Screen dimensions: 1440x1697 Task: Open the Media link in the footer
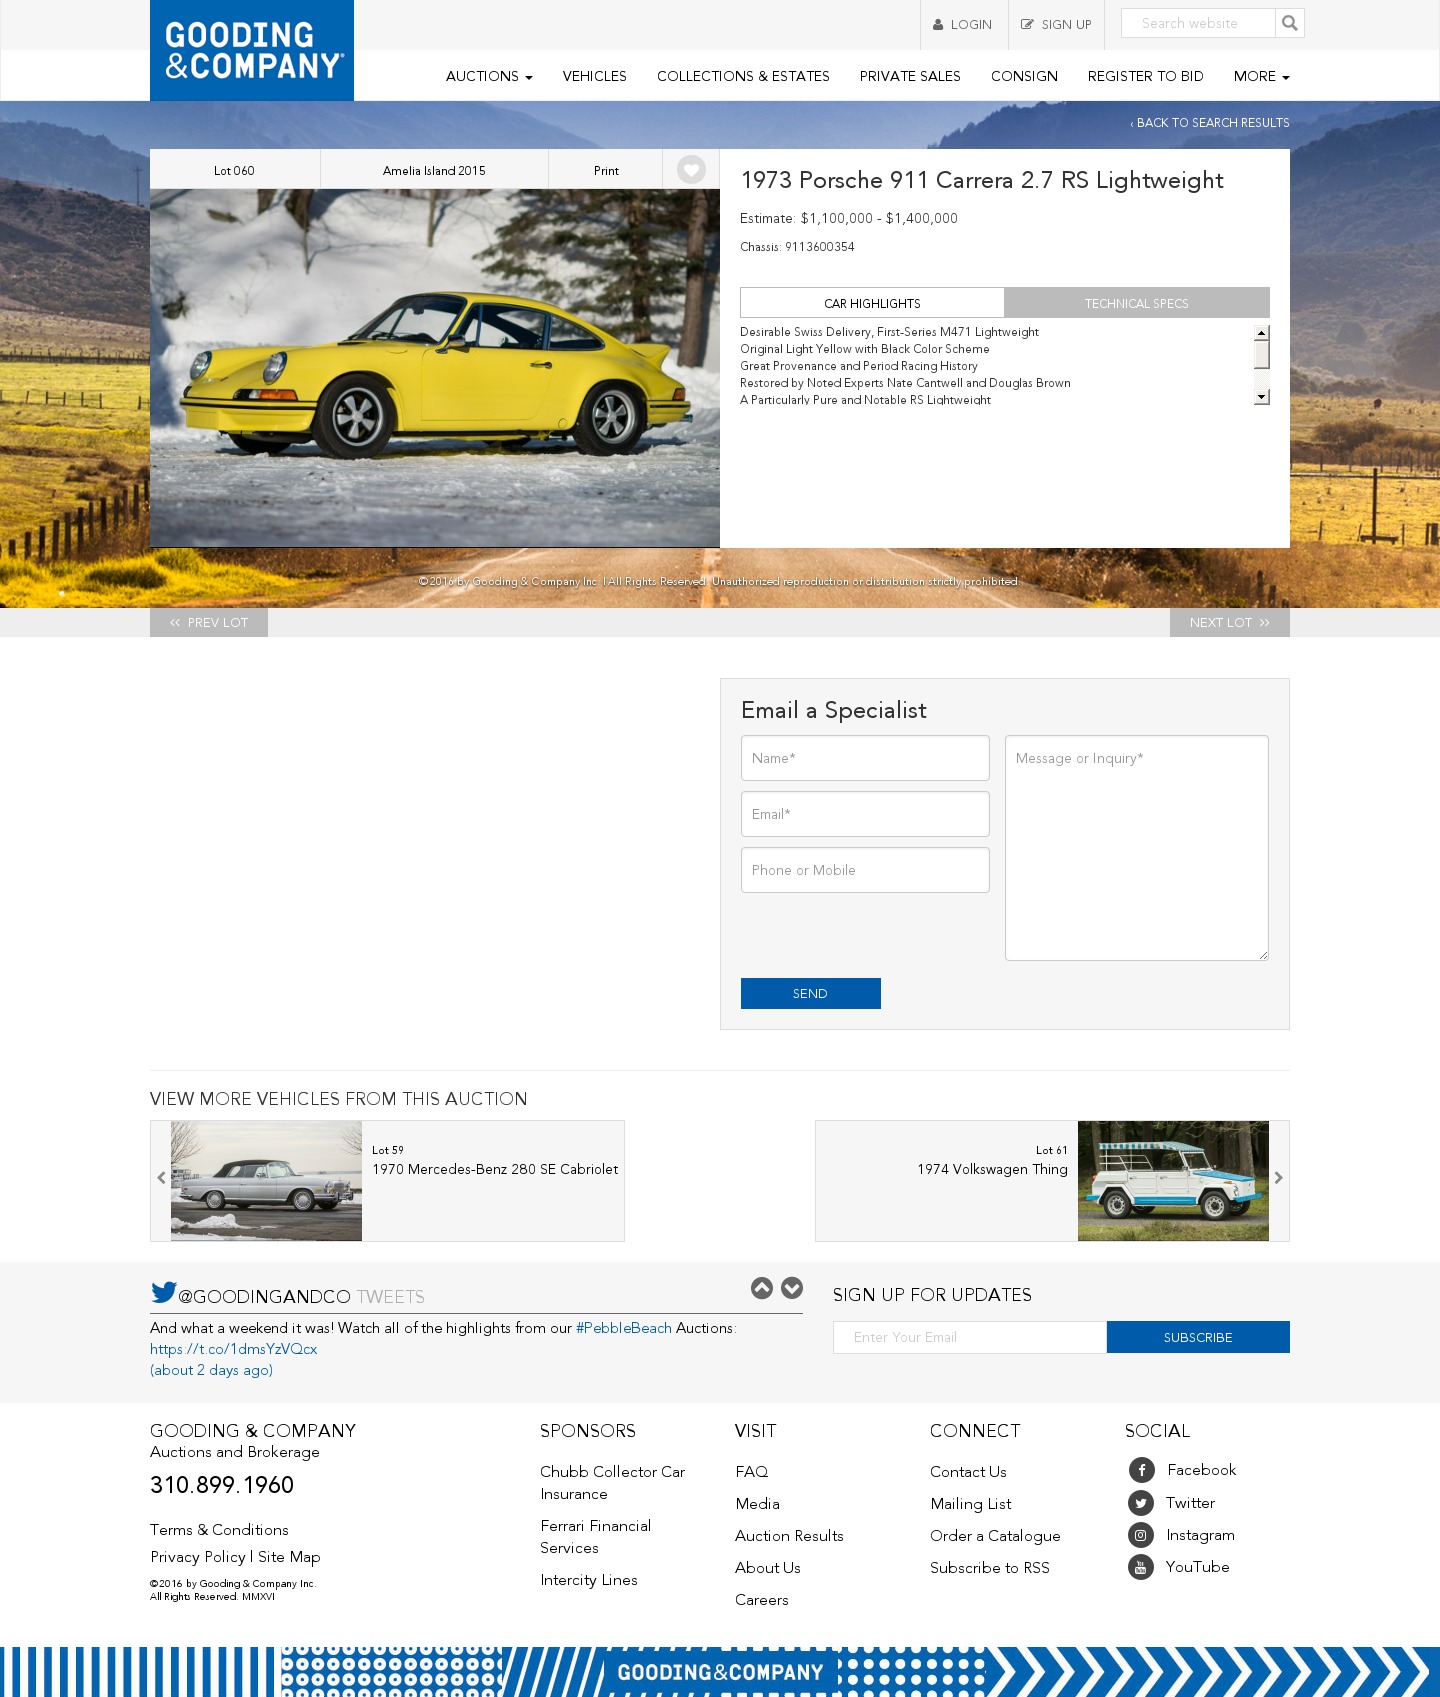tap(757, 1504)
